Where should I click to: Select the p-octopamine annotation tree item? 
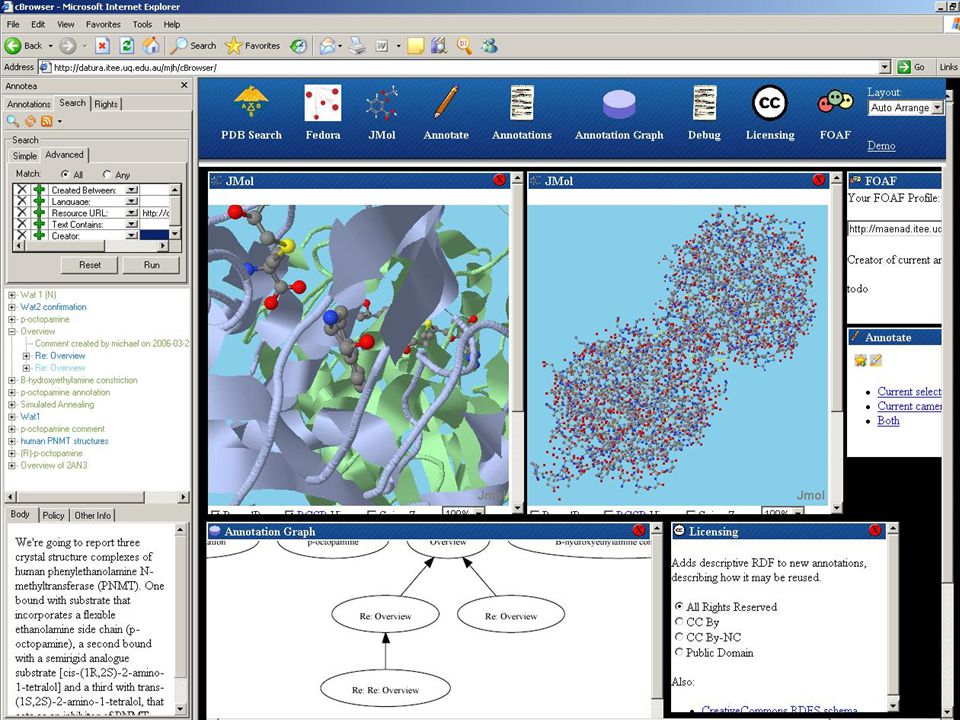(x=65, y=392)
